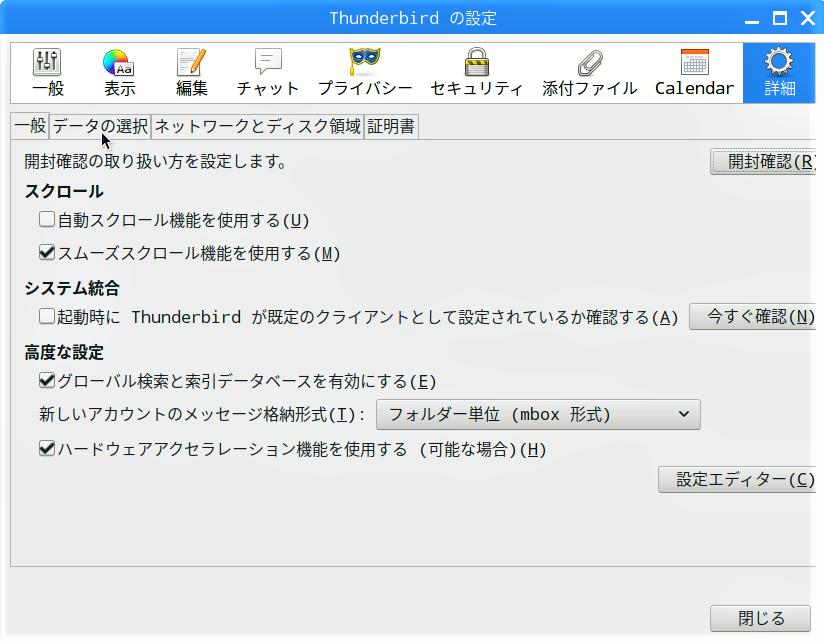Maximize the Thunderbird の設定 window
The image size is (824, 642).
[x=780, y=18]
